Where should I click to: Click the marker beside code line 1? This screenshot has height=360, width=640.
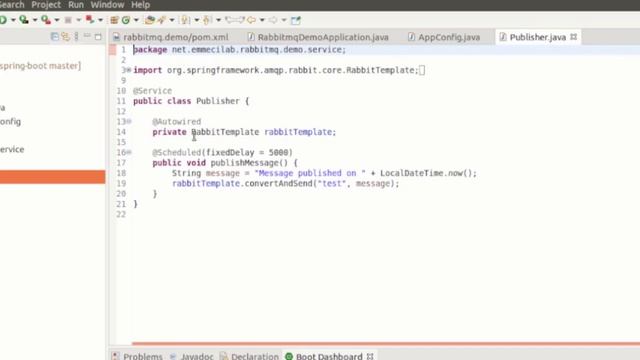112,50
